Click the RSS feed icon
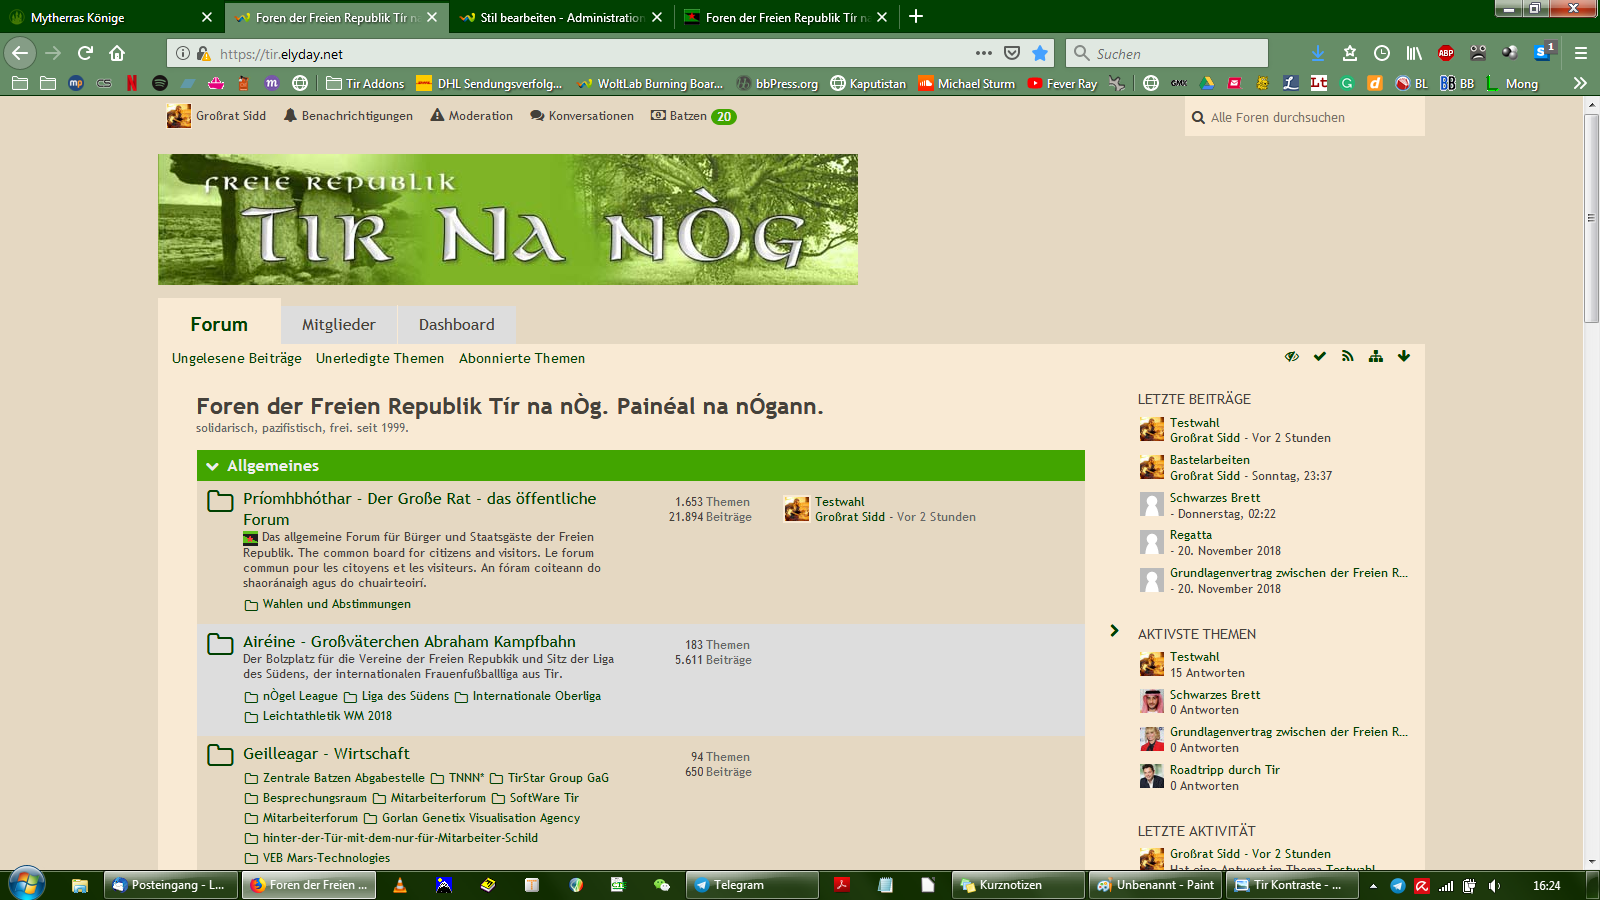Screen dimensions: 1600x900 click(x=1348, y=357)
